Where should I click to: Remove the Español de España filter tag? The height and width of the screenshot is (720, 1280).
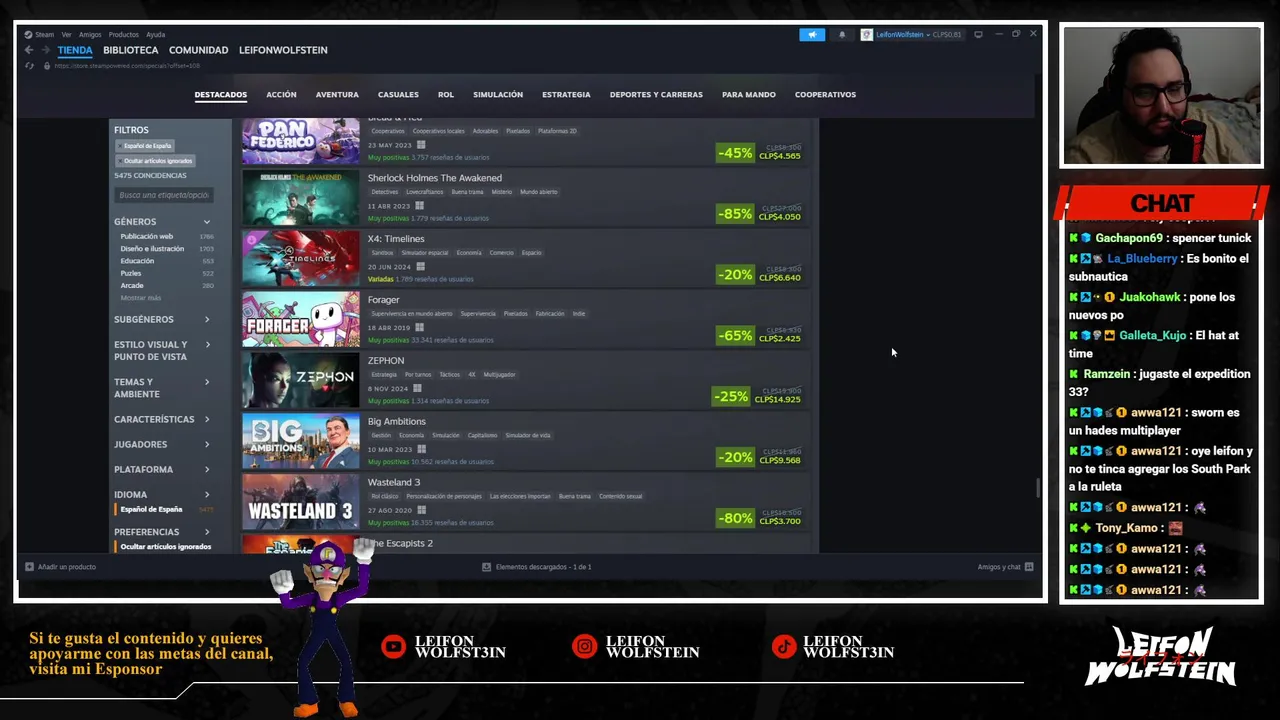pyautogui.click(x=146, y=146)
